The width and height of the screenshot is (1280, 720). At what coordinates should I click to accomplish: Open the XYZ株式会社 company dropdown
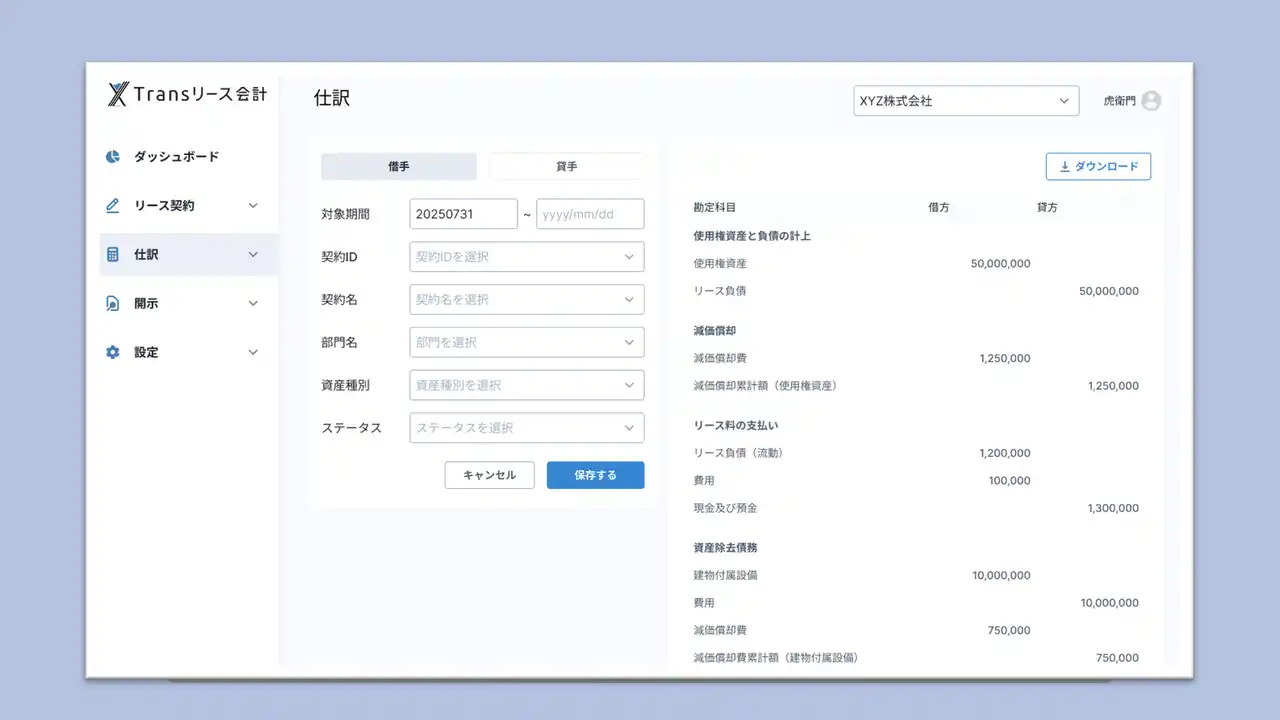pos(965,101)
